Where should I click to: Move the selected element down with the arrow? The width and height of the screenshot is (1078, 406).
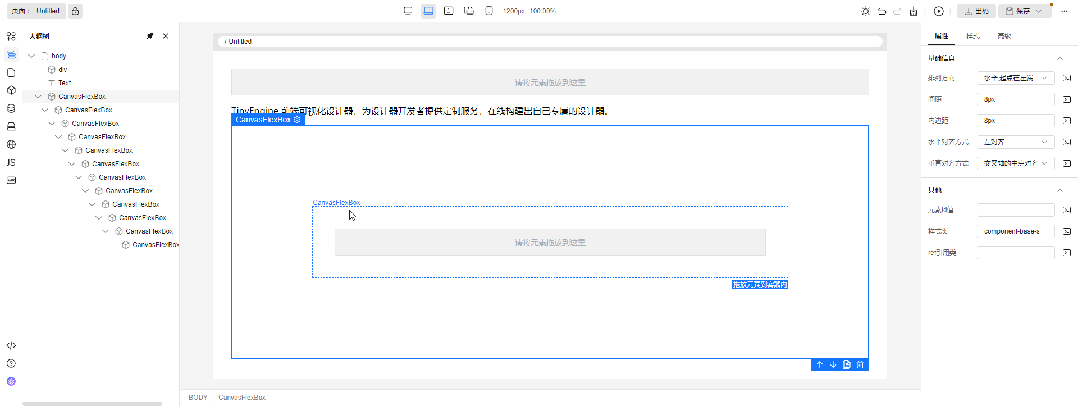point(833,365)
